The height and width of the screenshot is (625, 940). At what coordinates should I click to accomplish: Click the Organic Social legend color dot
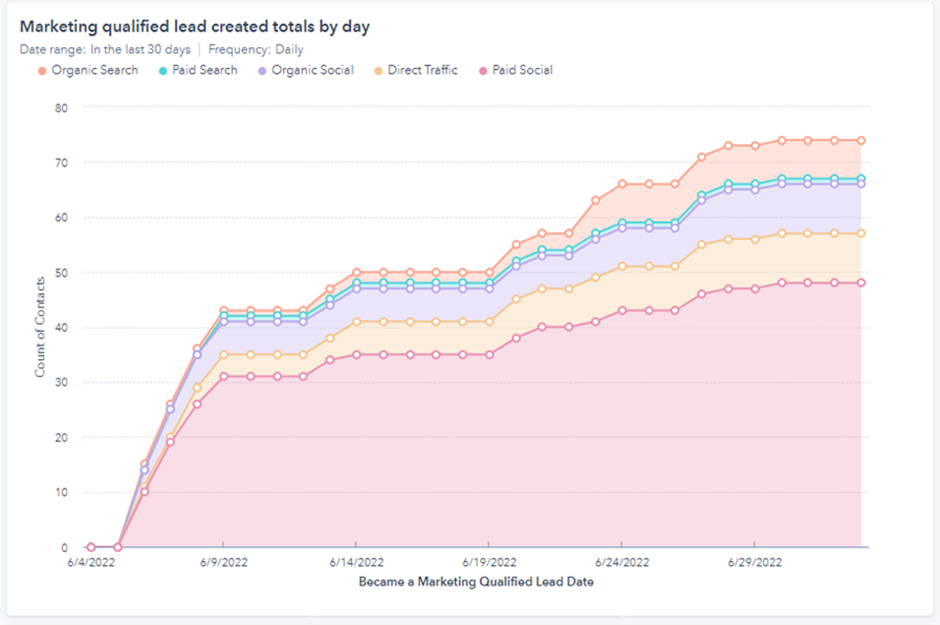tap(262, 71)
